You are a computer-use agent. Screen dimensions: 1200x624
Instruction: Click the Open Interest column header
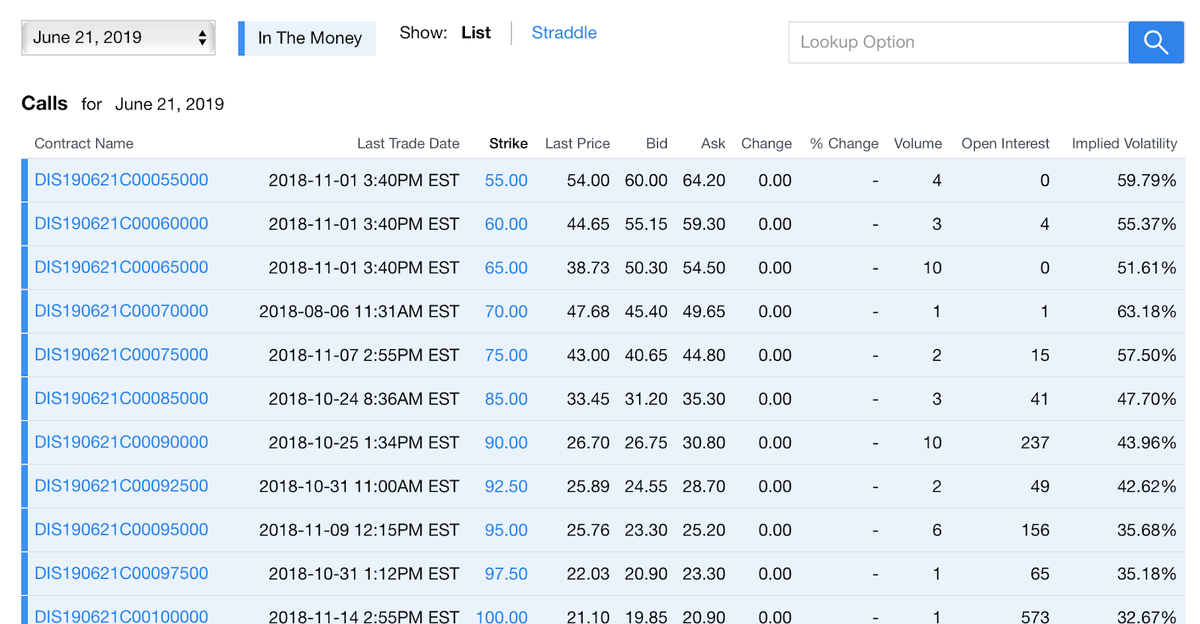(1005, 143)
